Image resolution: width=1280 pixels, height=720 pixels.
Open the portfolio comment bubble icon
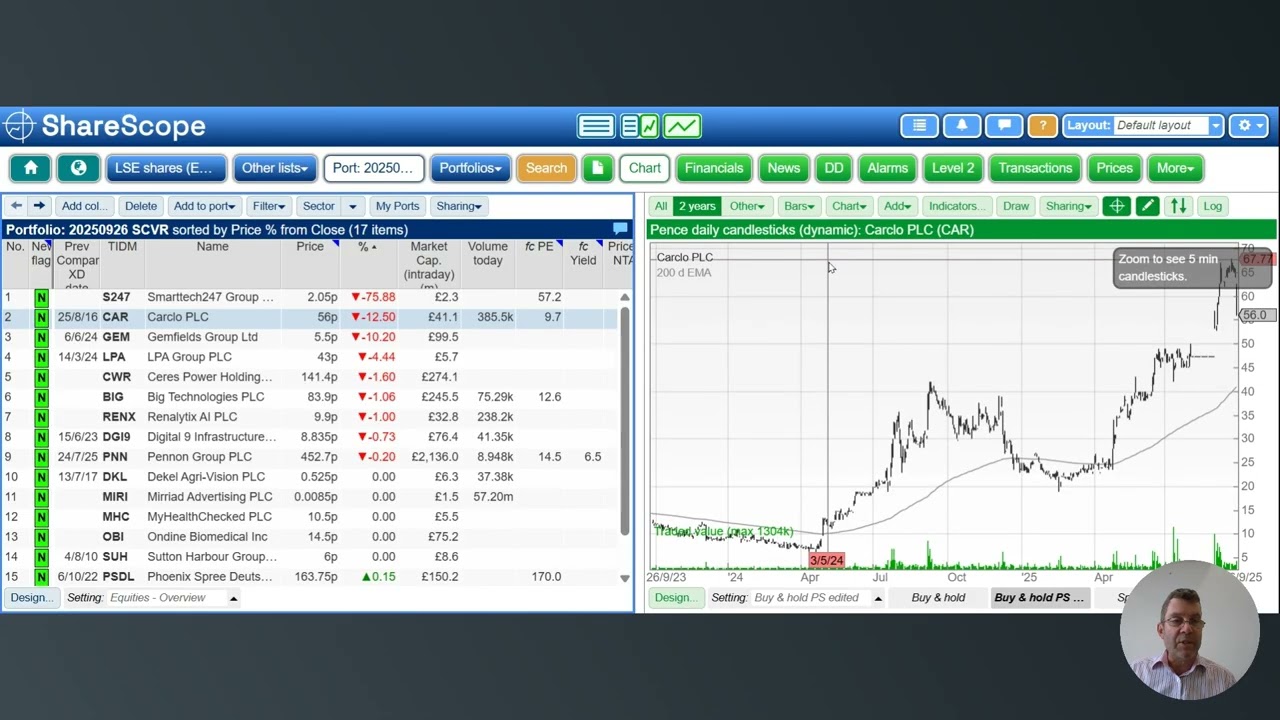[620, 229]
